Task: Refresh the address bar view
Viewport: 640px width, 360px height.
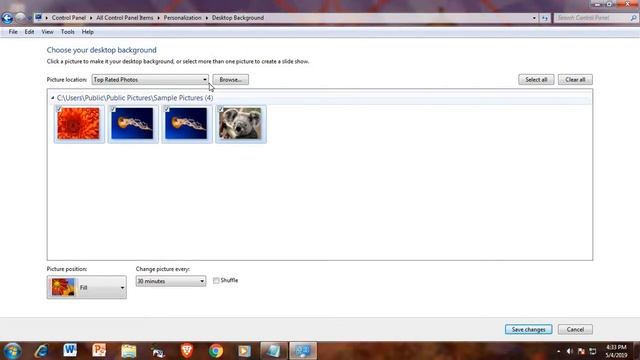Action: coord(545,18)
